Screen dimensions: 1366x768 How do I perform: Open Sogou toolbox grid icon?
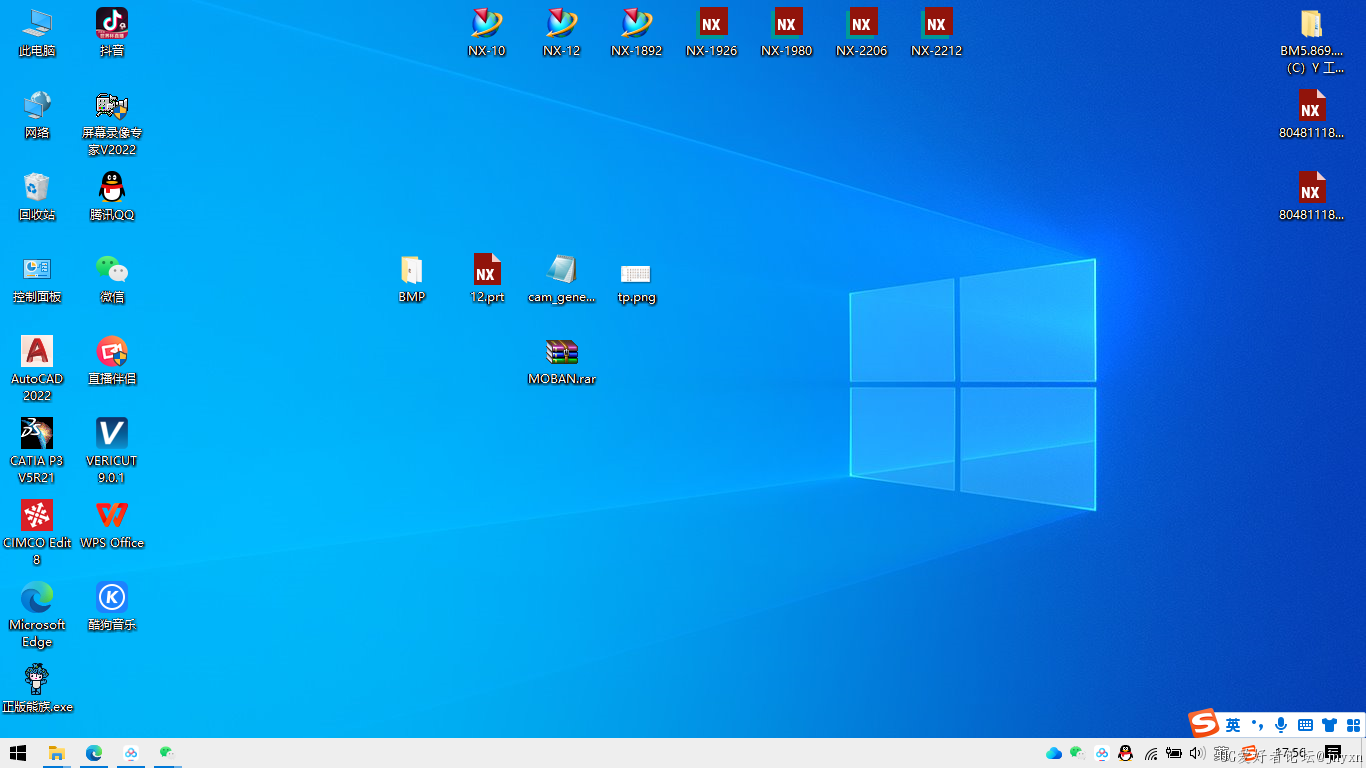pos(1353,725)
